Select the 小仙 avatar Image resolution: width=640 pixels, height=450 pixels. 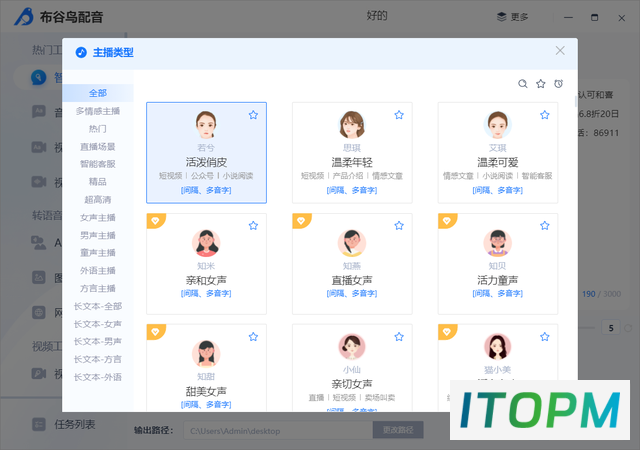click(x=352, y=347)
